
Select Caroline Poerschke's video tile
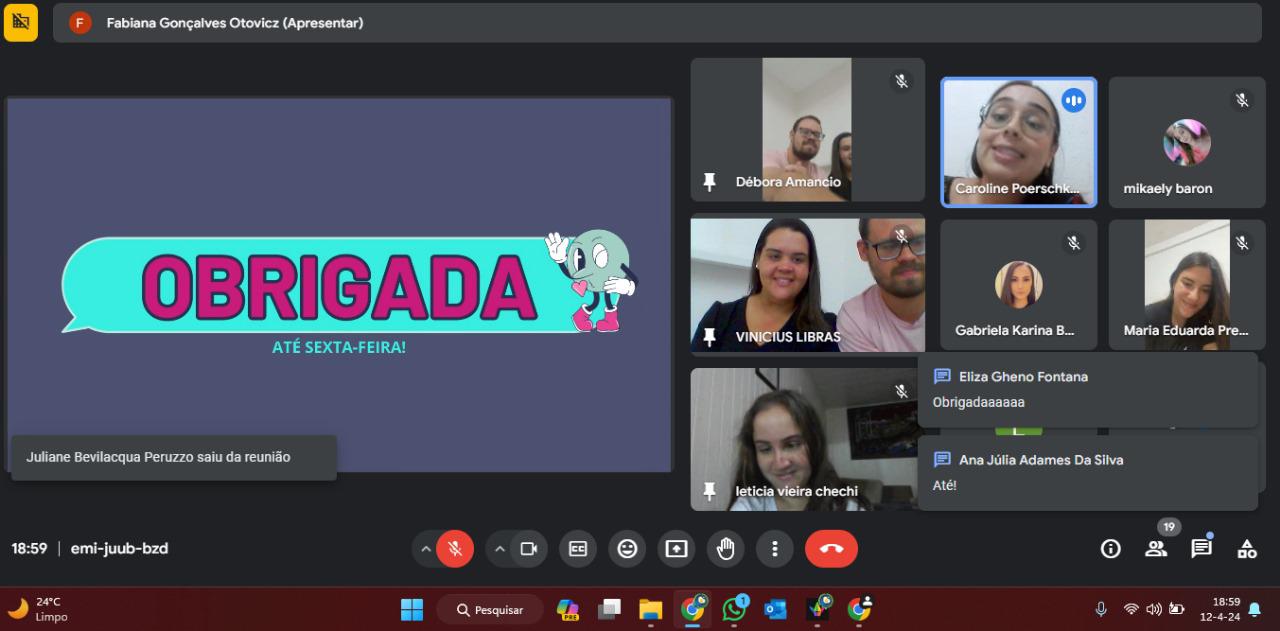click(1018, 142)
